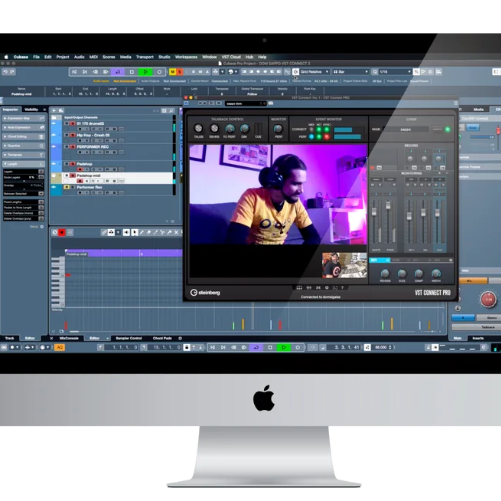
Task: Open the Project menu
Action: point(63,57)
